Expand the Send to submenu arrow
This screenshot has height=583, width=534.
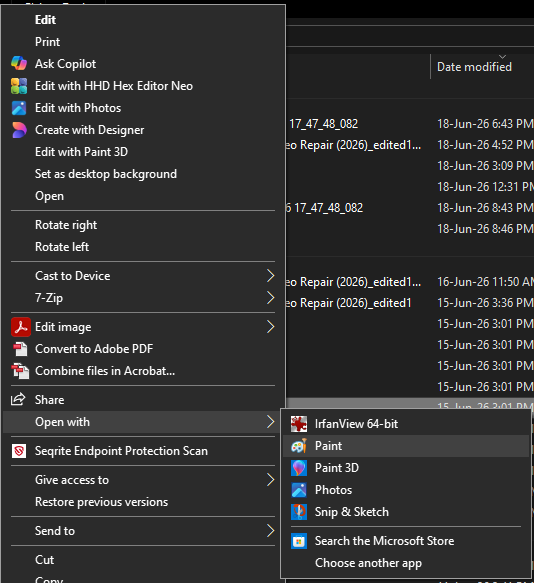click(271, 531)
